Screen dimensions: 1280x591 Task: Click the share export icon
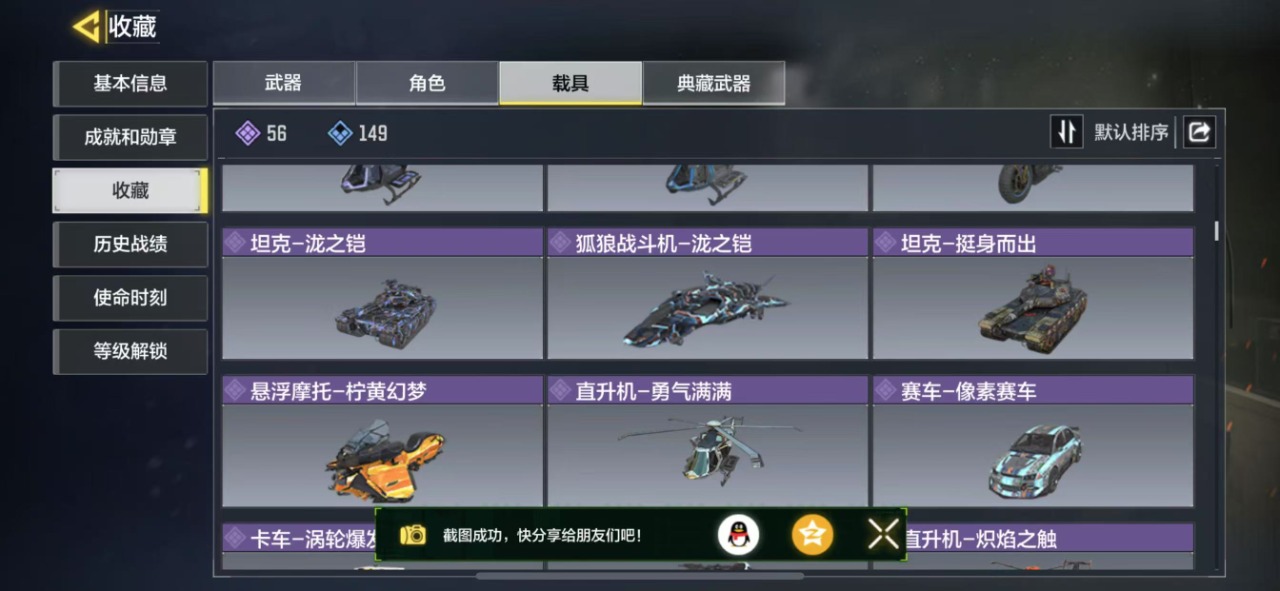1199,132
